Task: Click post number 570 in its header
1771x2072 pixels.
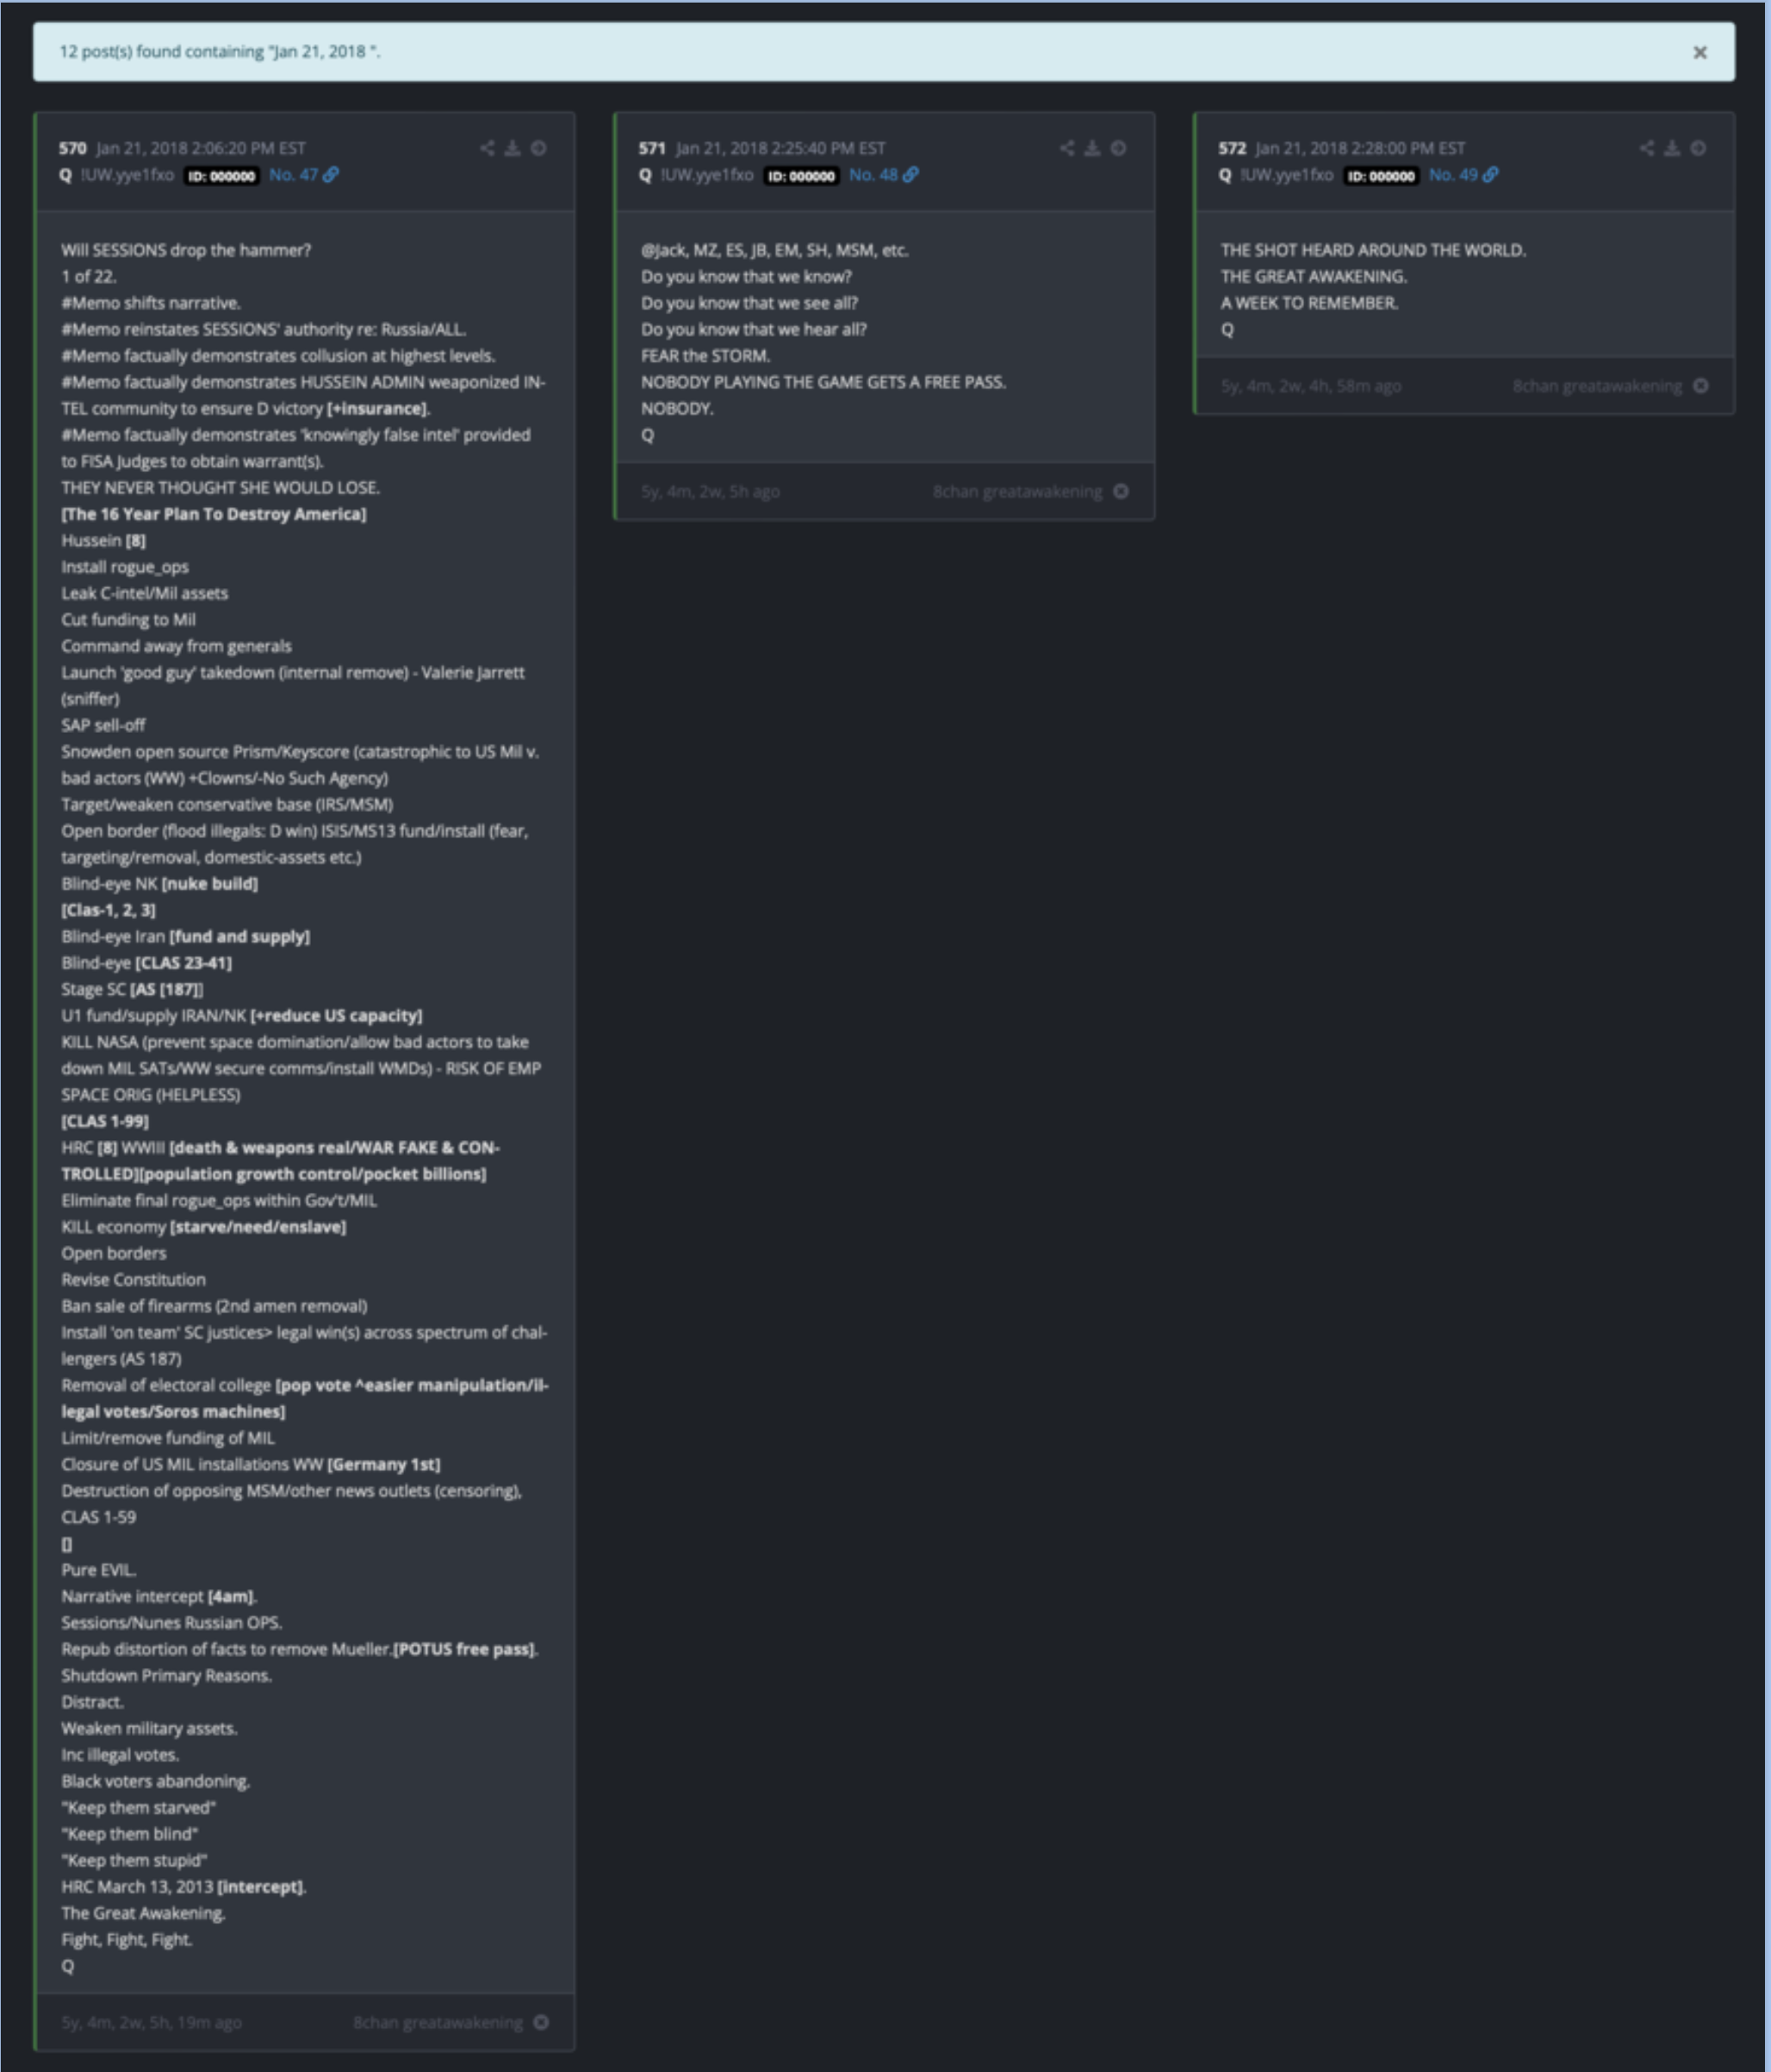Action: pyautogui.click(x=72, y=148)
